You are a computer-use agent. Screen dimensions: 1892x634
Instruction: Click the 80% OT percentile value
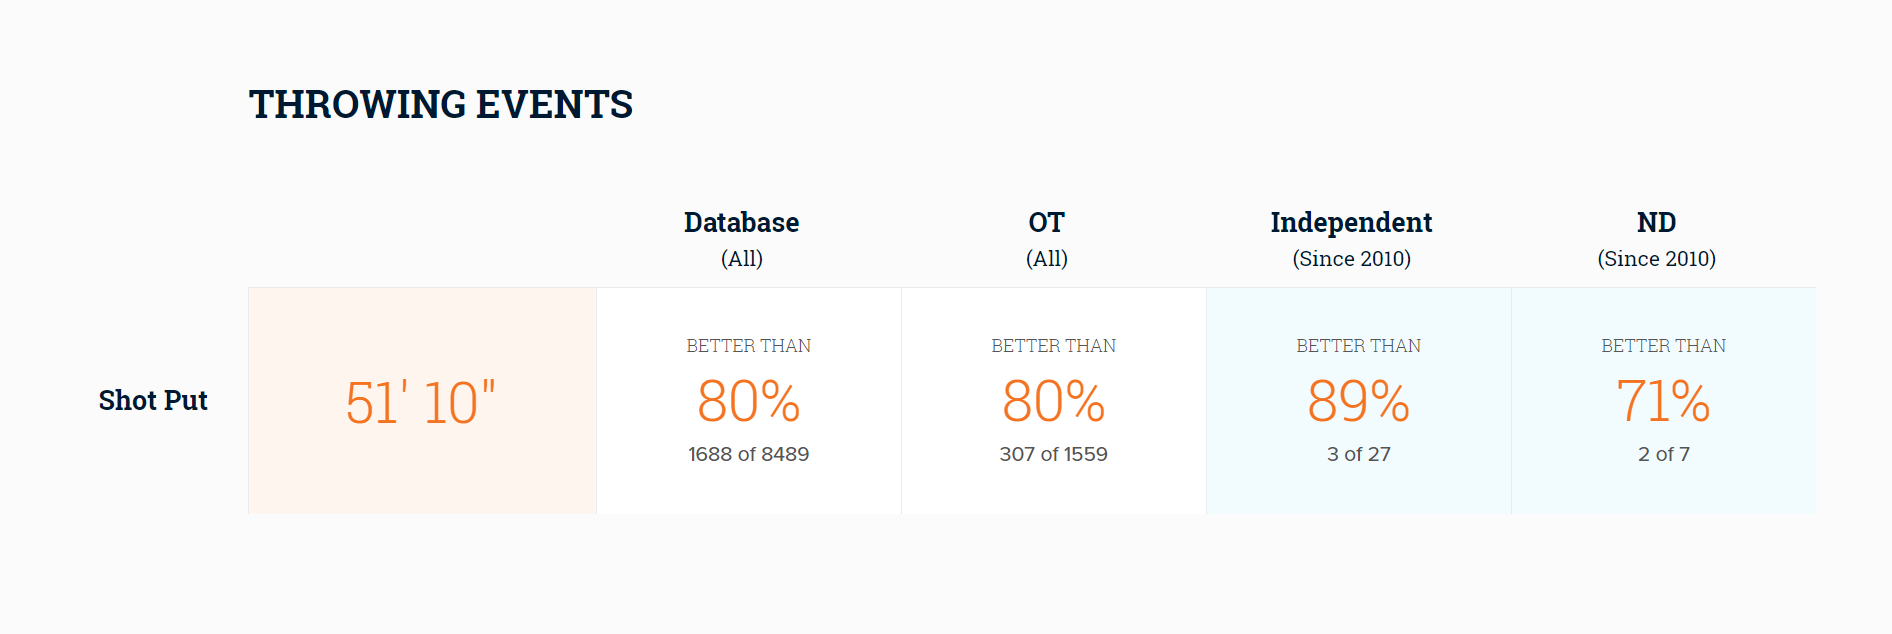(1054, 401)
